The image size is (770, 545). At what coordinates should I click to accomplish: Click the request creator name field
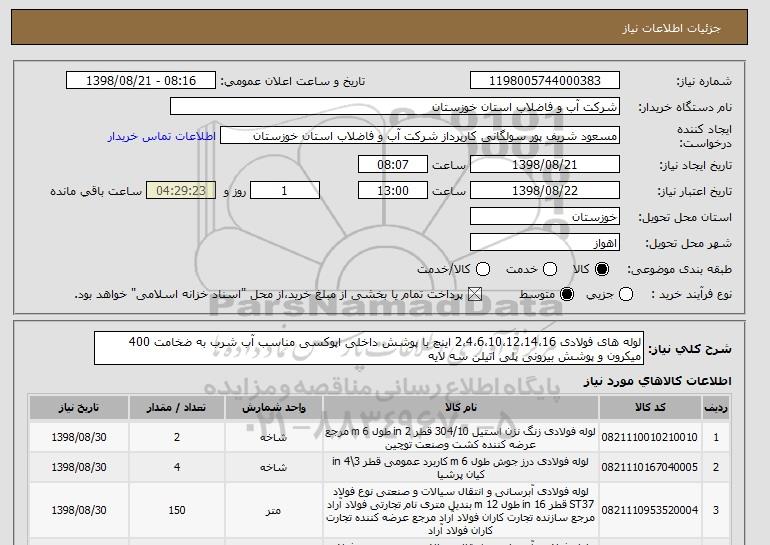tap(420, 136)
